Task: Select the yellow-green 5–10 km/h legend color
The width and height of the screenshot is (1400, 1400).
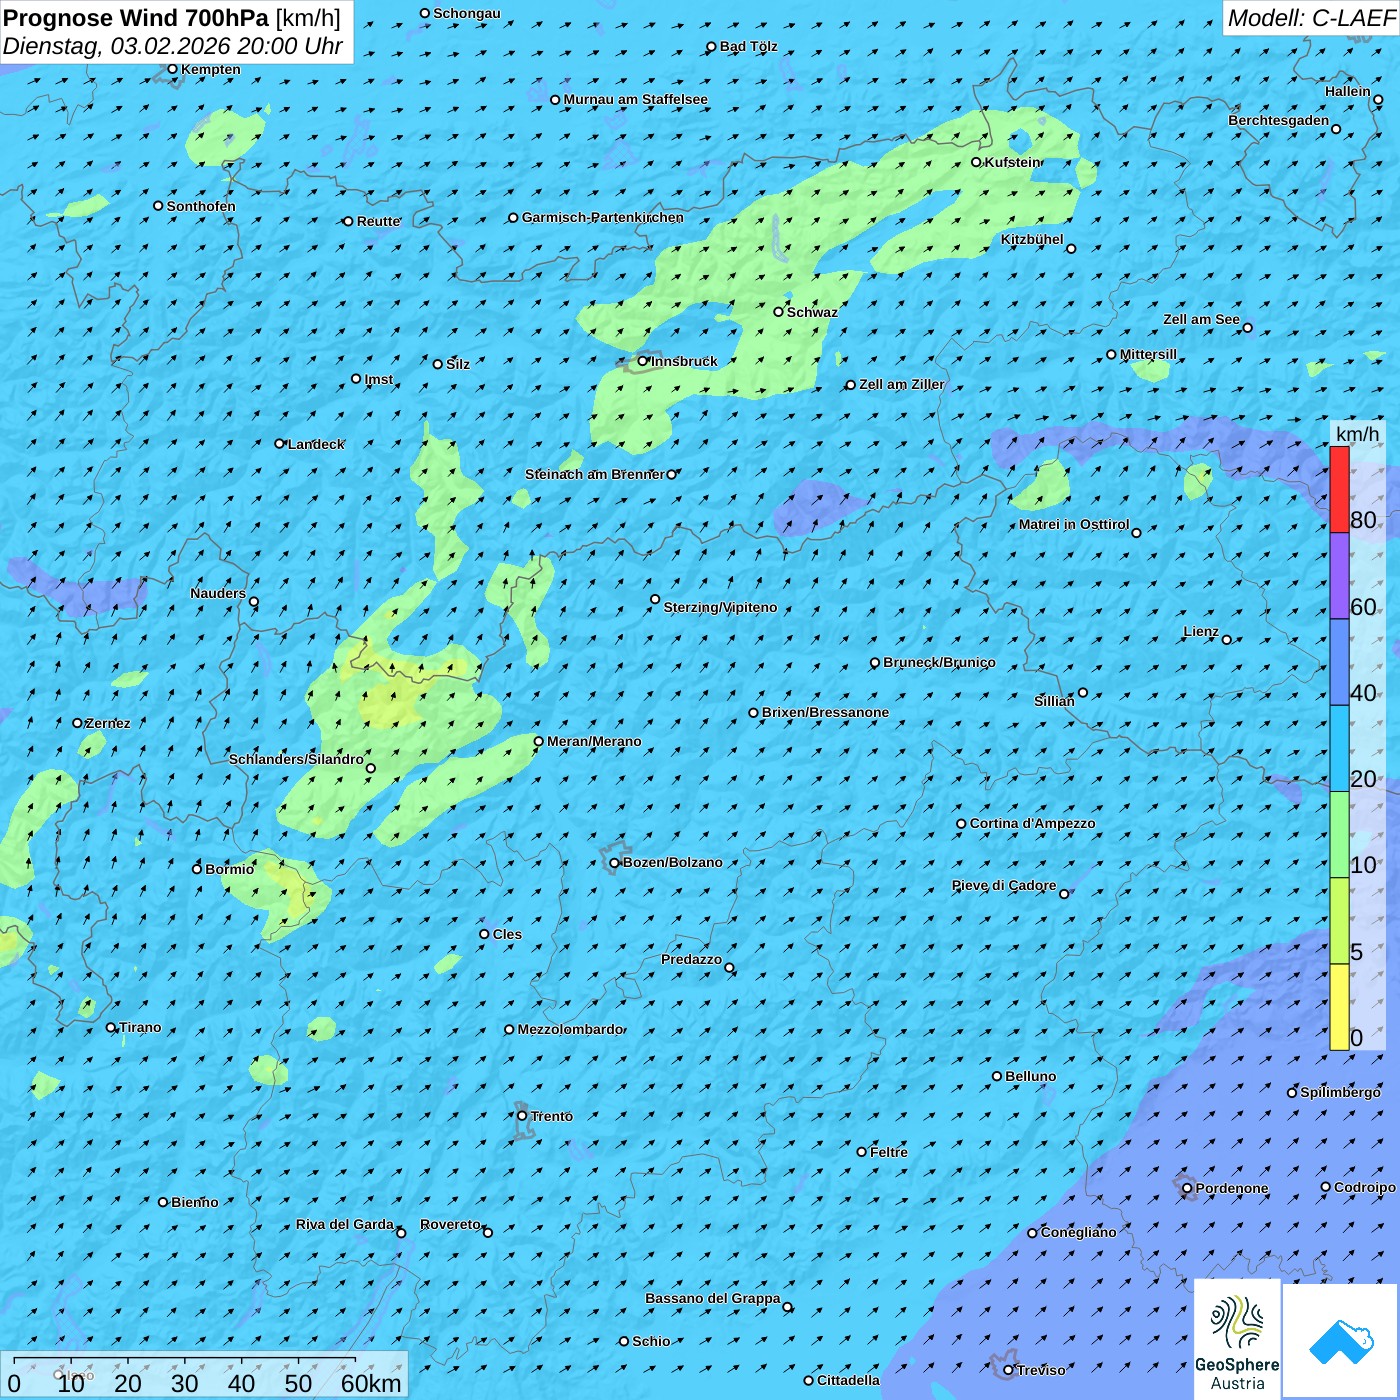Action: [x=1339, y=921]
